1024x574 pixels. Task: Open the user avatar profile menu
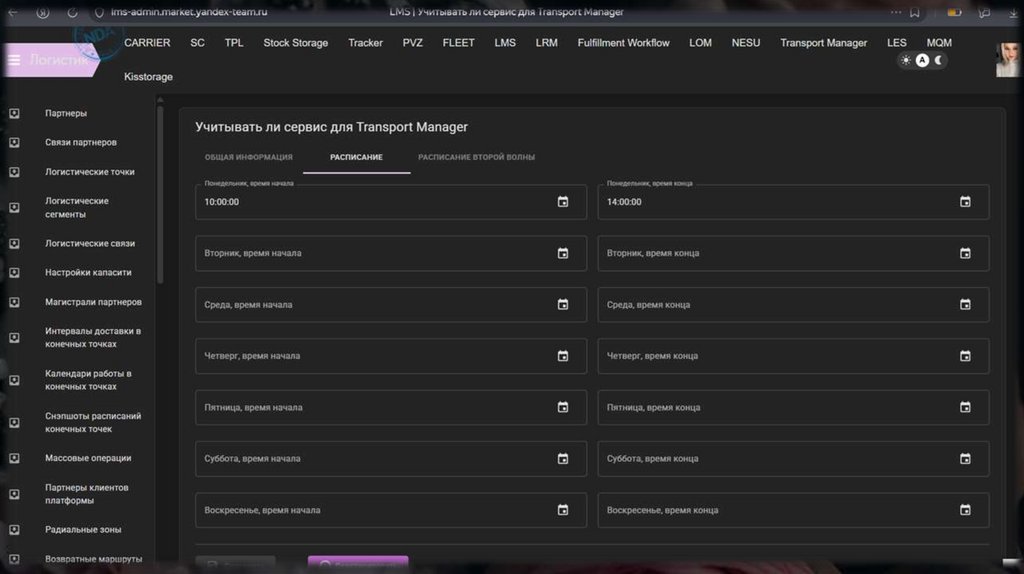[1006, 60]
